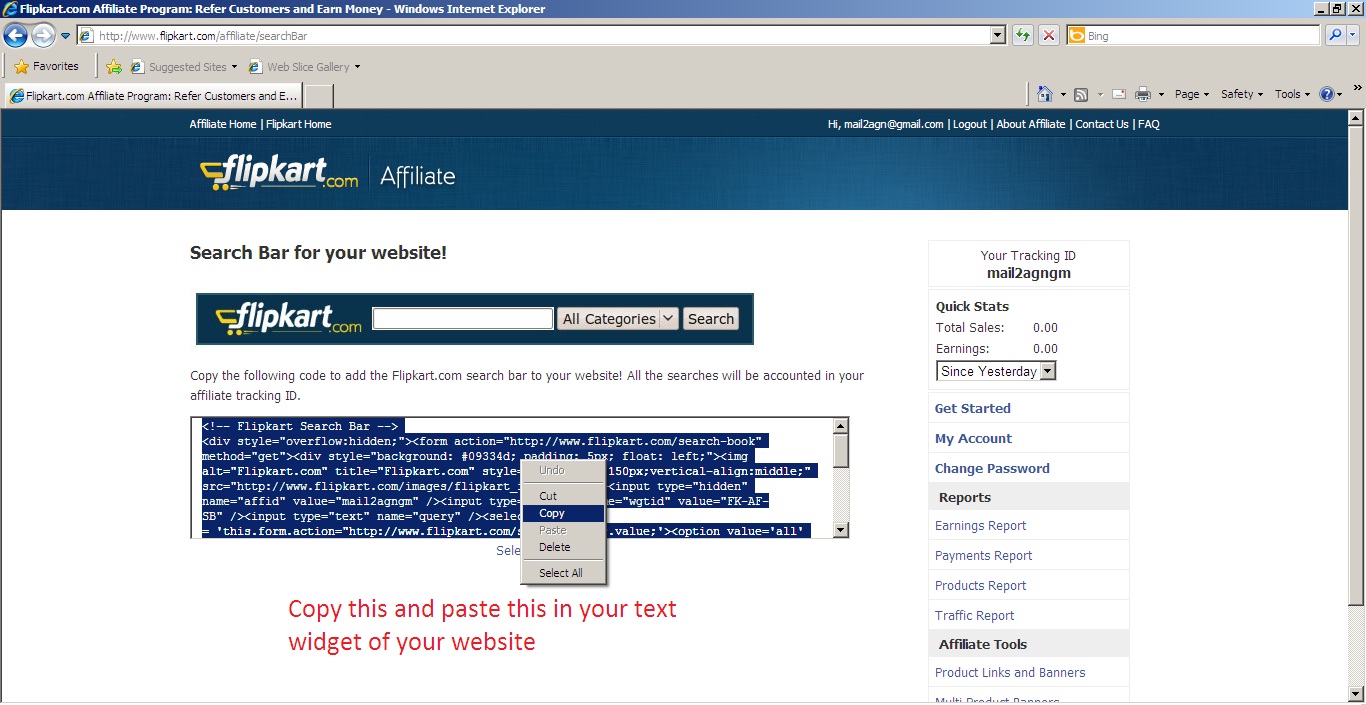Expand the address bar history dropdown

pos(998,36)
